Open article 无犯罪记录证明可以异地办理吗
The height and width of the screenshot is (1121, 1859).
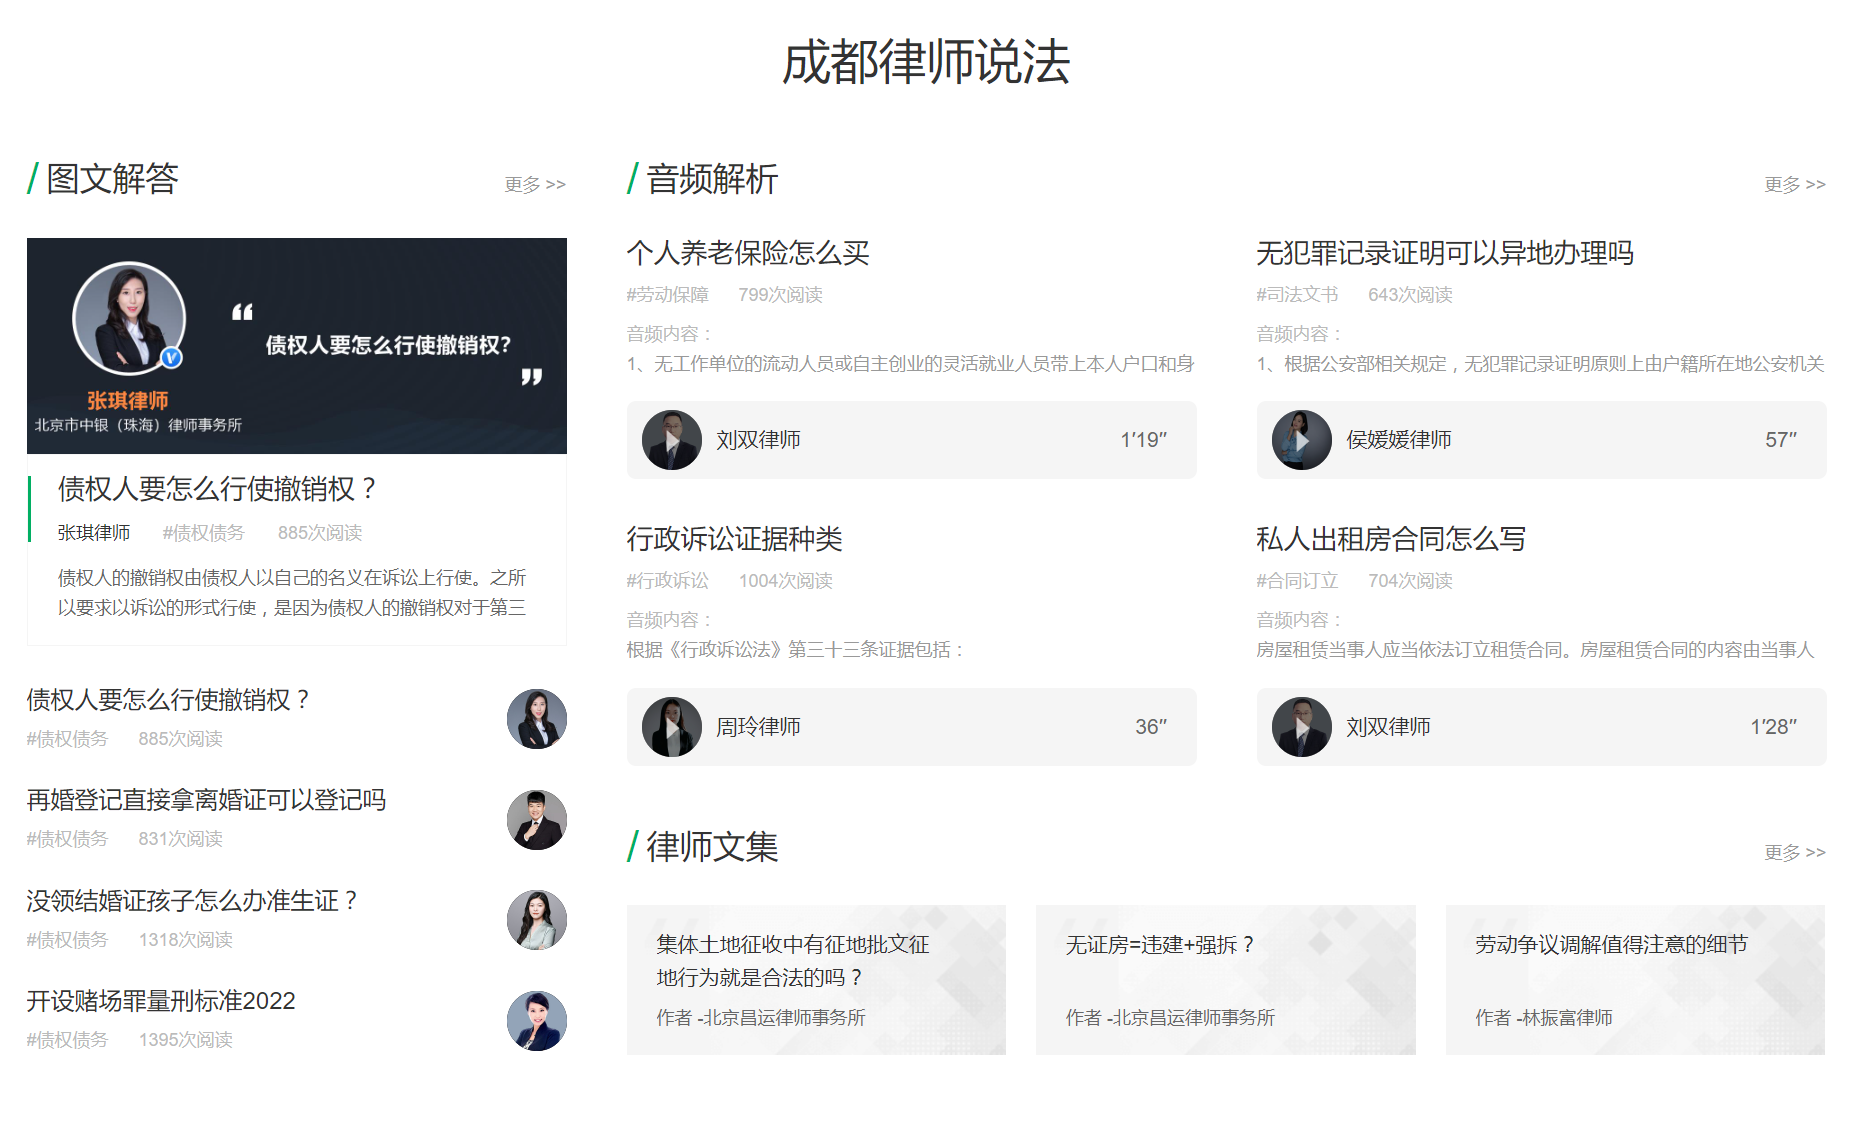[x=1444, y=253]
